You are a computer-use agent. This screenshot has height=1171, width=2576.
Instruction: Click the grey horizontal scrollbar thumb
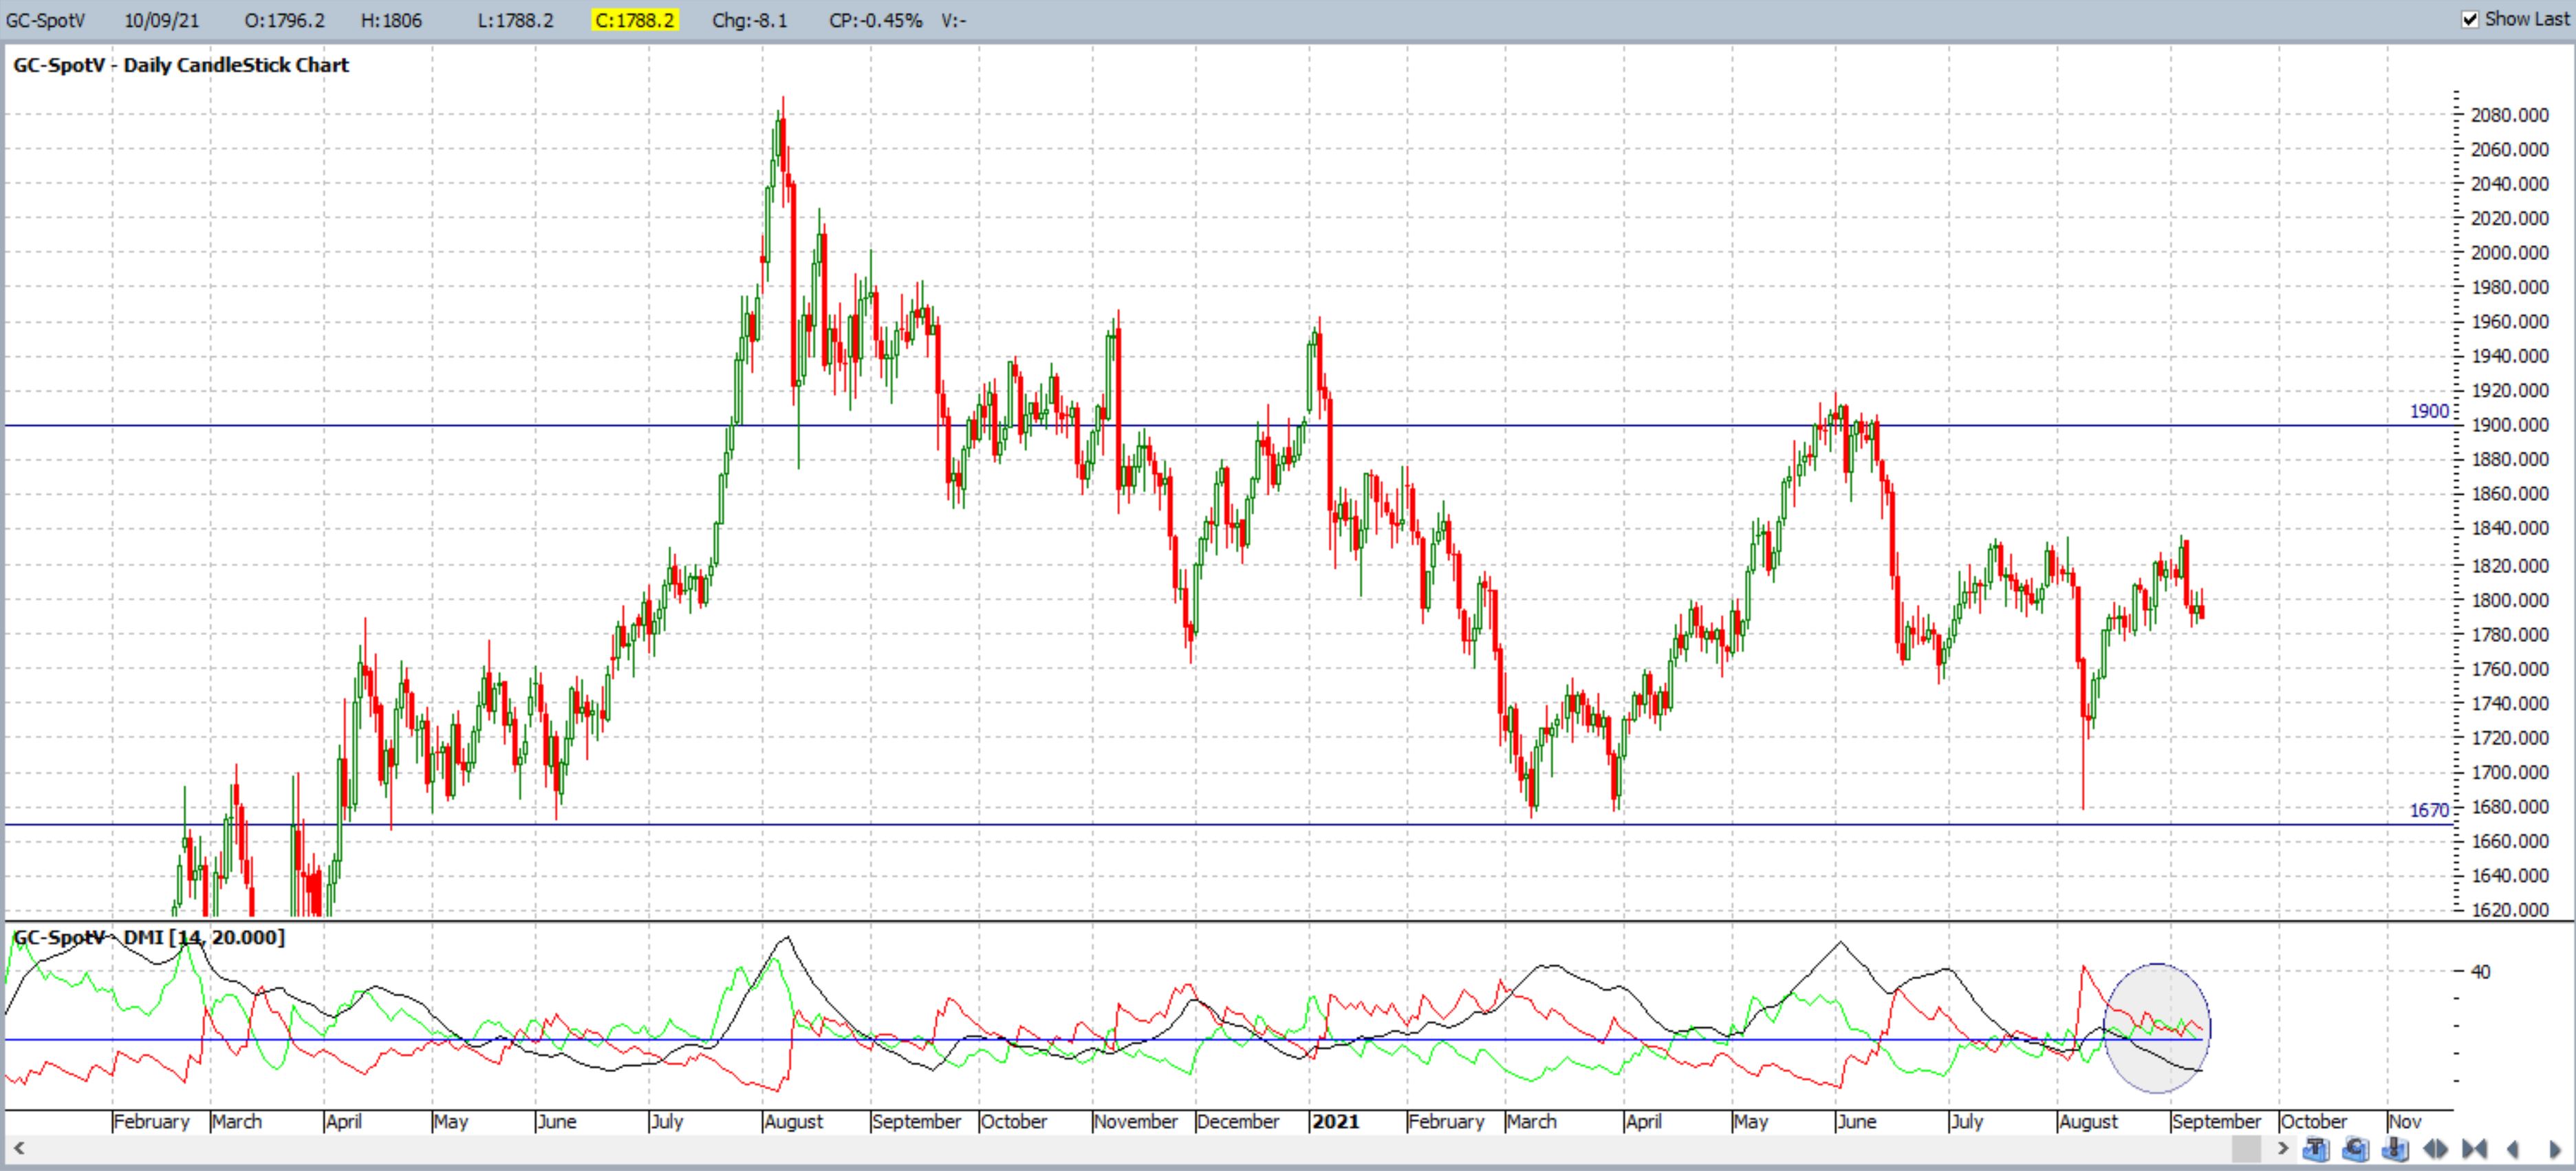coord(2246,1149)
